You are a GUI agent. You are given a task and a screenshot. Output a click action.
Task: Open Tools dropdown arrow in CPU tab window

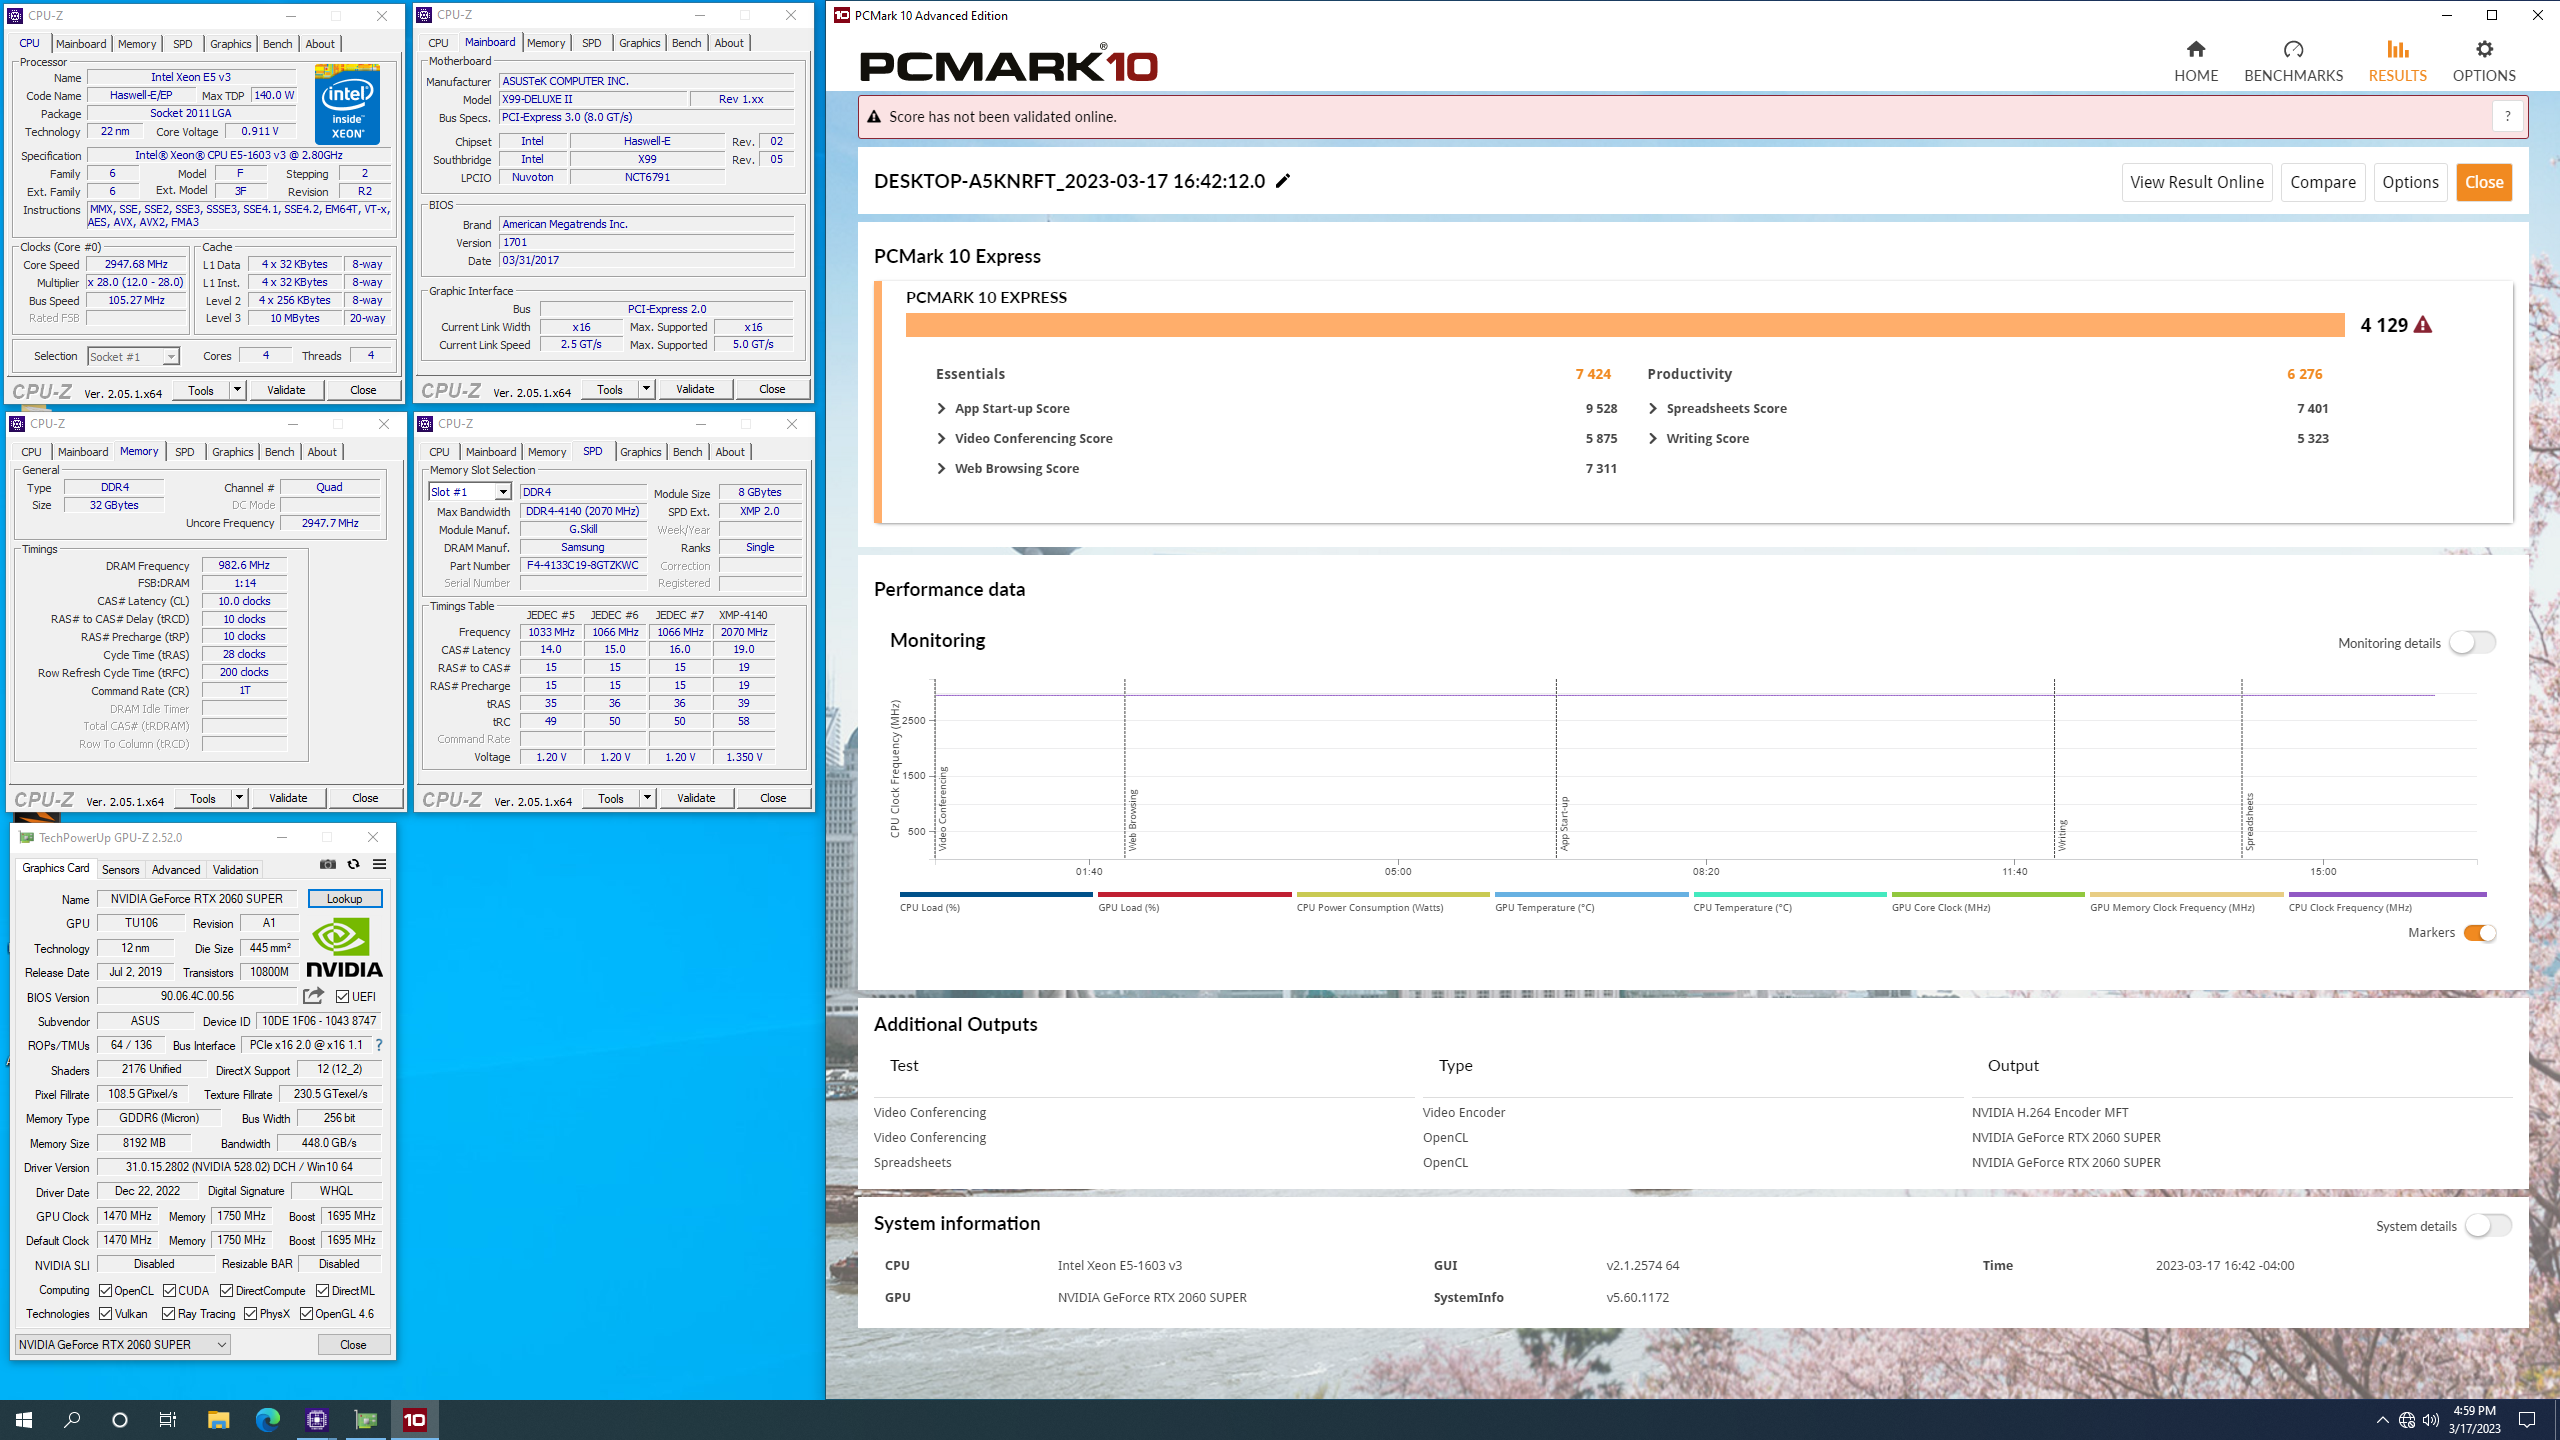click(x=237, y=390)
